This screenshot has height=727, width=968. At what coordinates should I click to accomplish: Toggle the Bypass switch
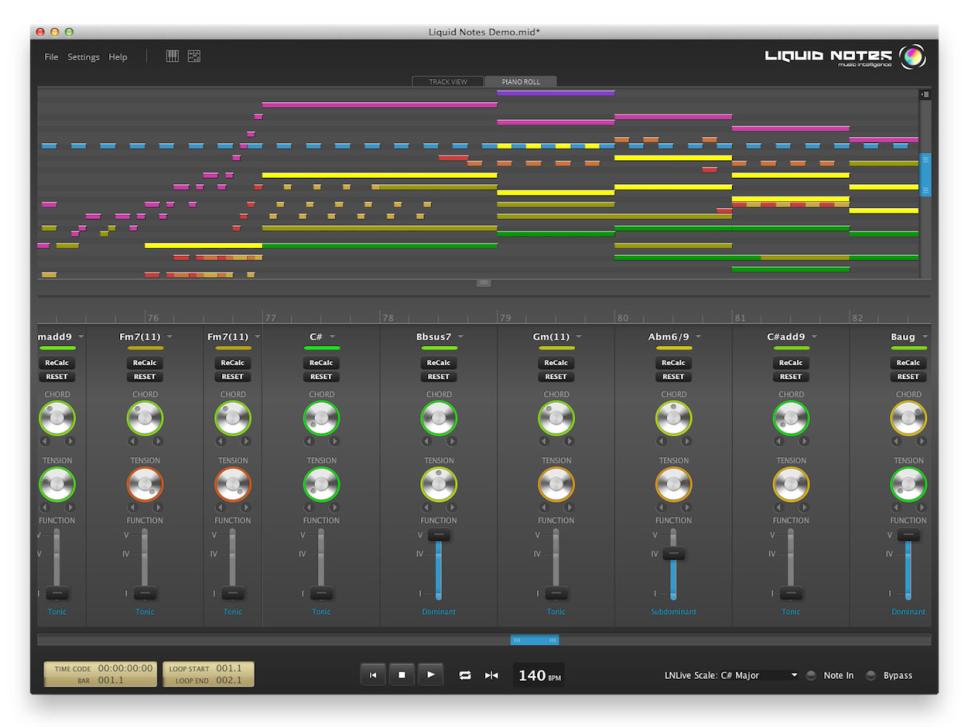coord(871,675)
